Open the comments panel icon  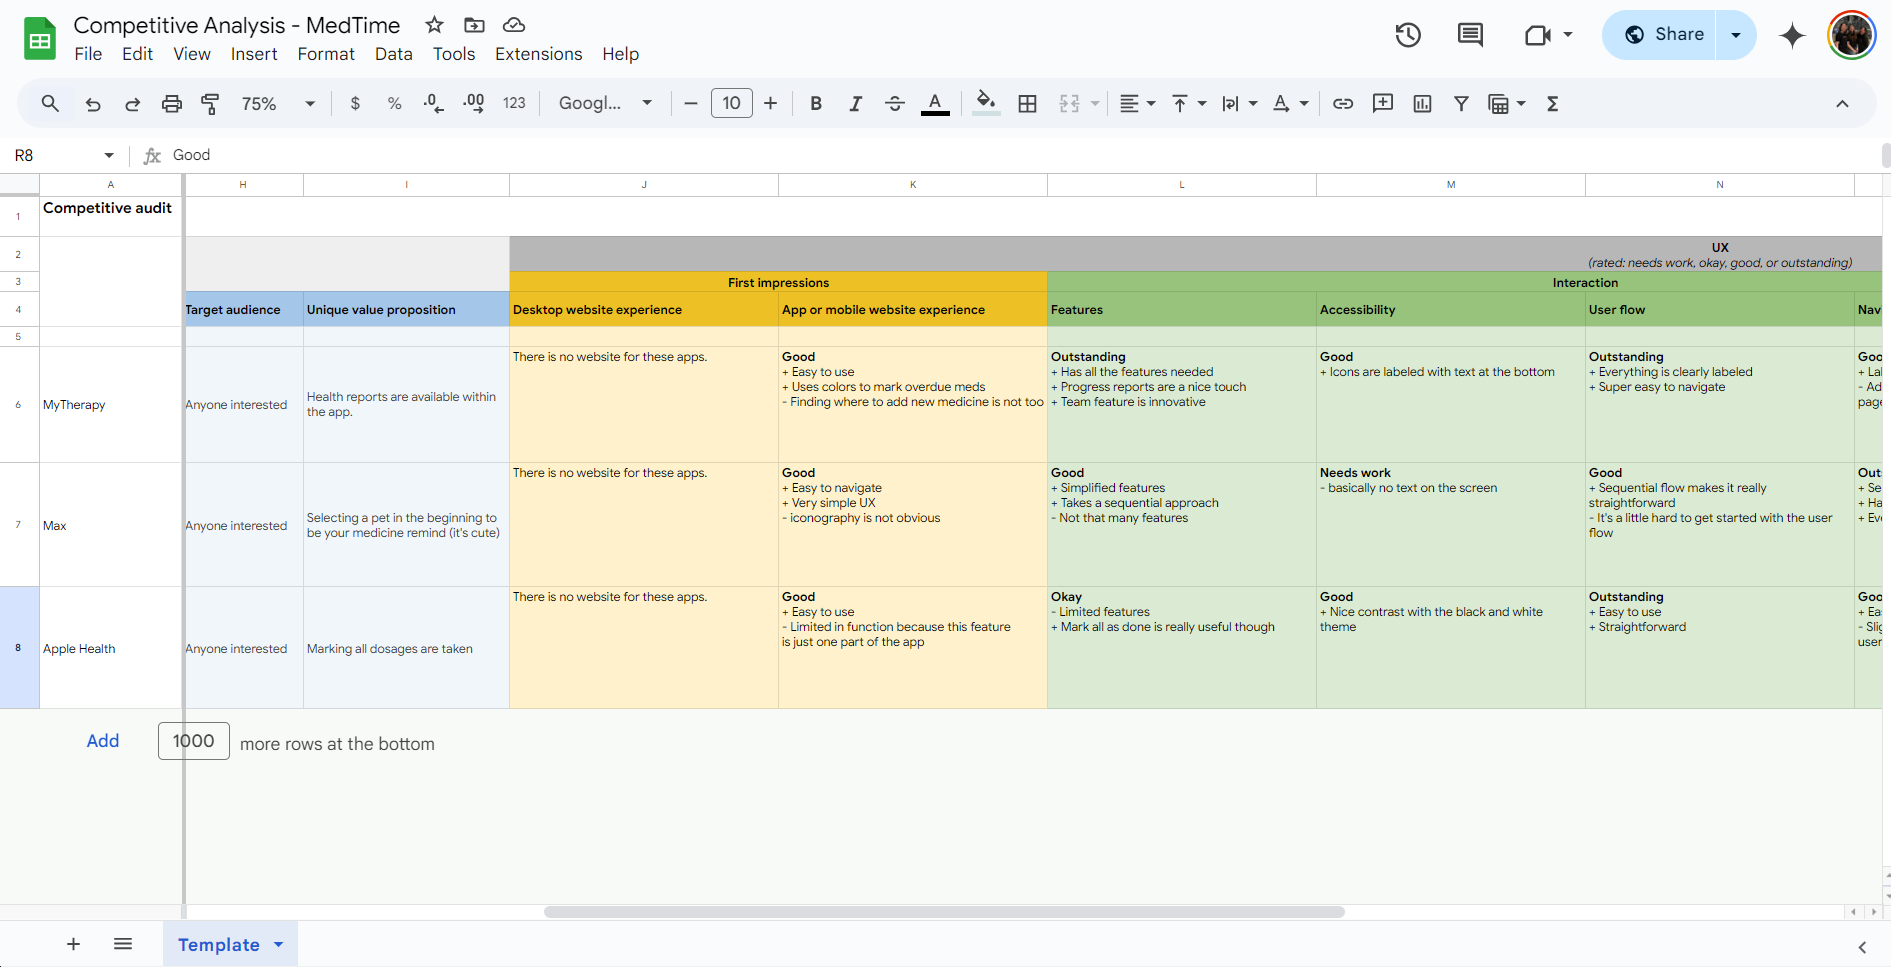tap(1470, 35)
